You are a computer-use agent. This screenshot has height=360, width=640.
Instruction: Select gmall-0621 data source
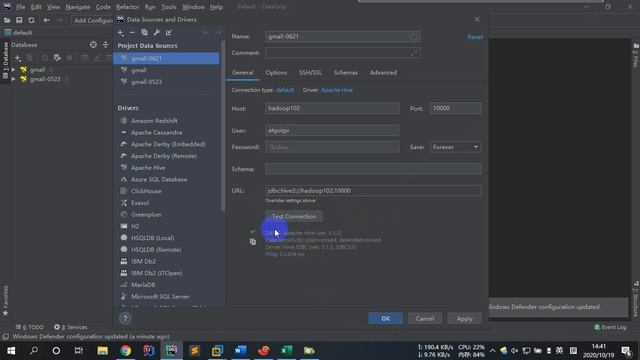[x=167, y=58]
